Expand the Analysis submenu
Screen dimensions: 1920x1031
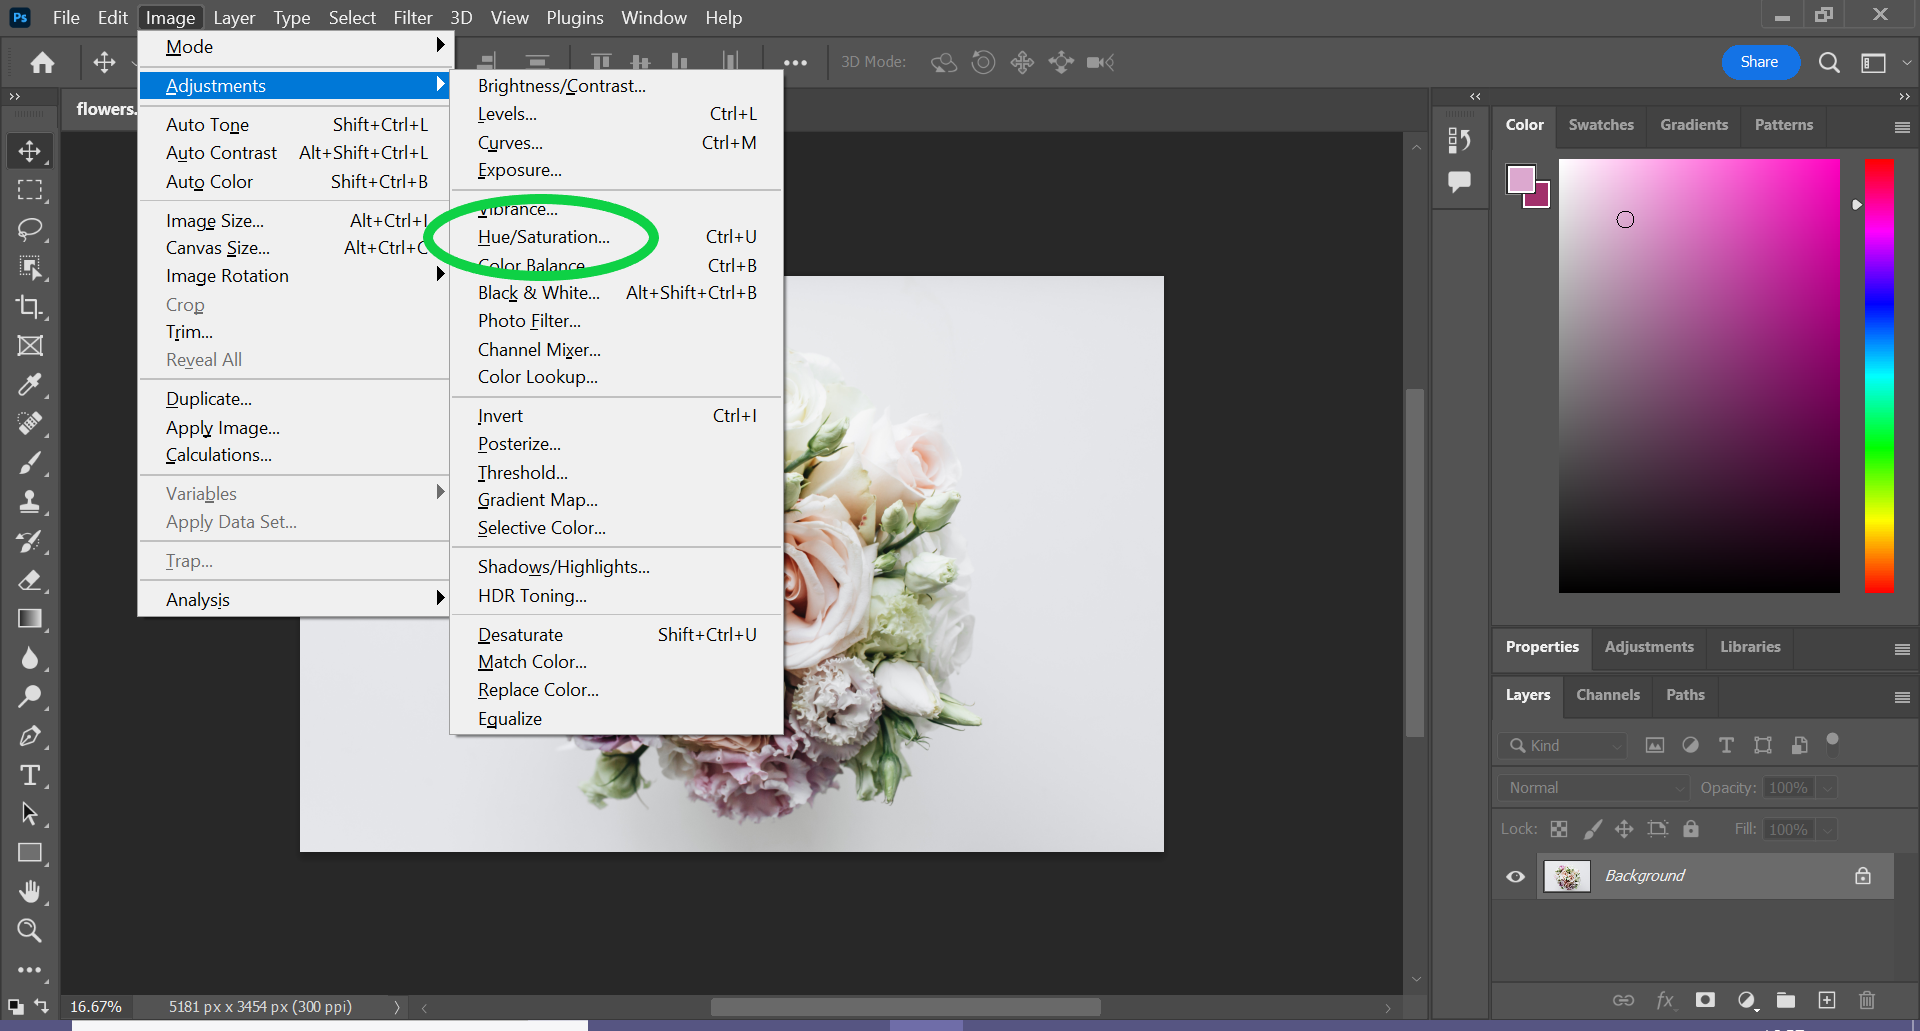[294, 600]
